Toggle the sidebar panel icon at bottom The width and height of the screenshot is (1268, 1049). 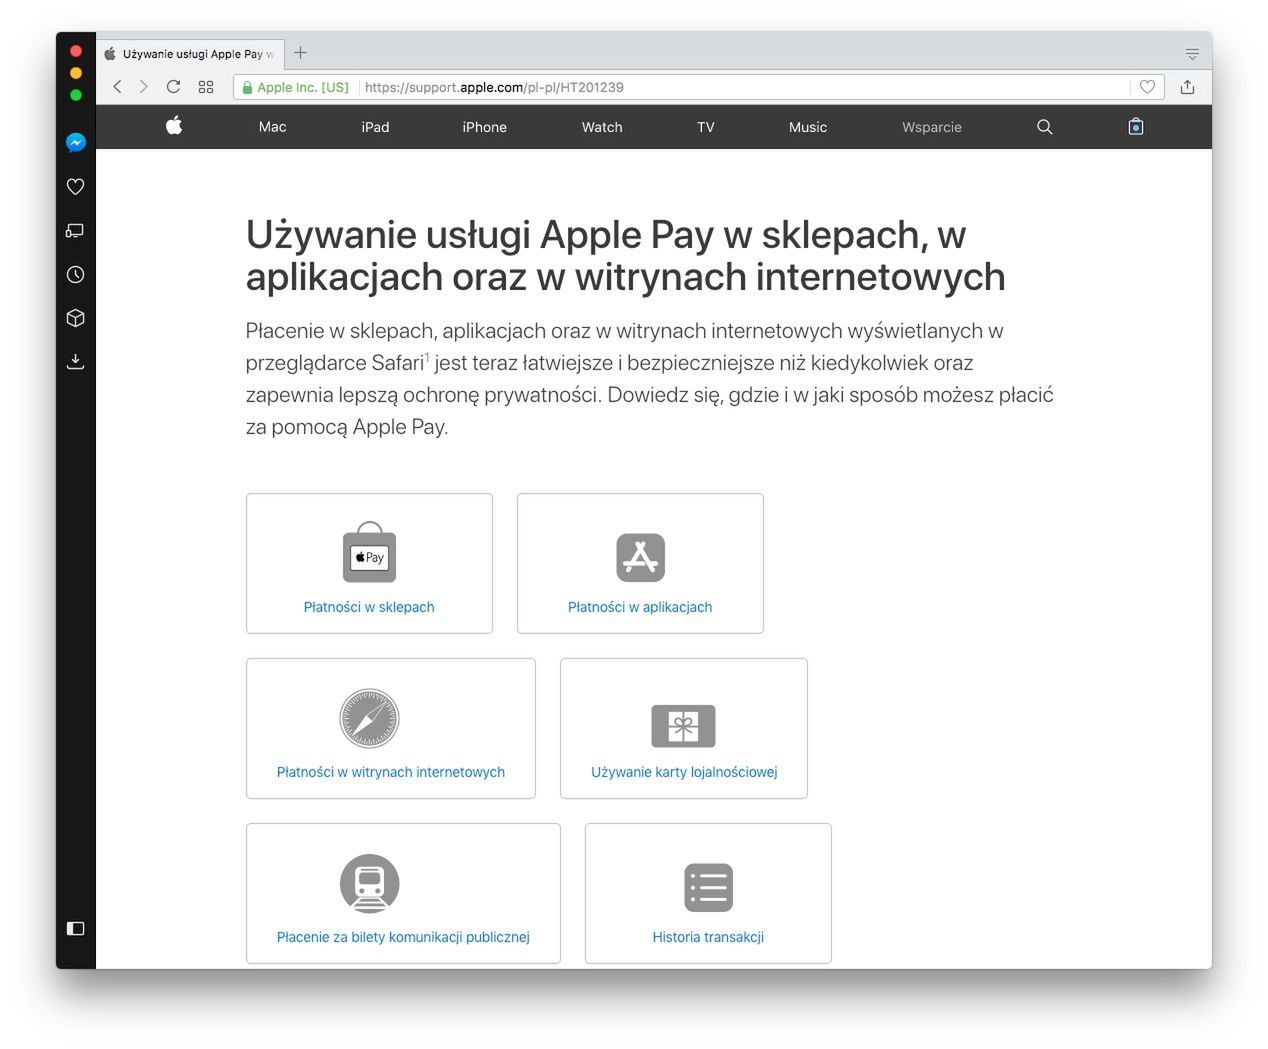coord(75,928)
